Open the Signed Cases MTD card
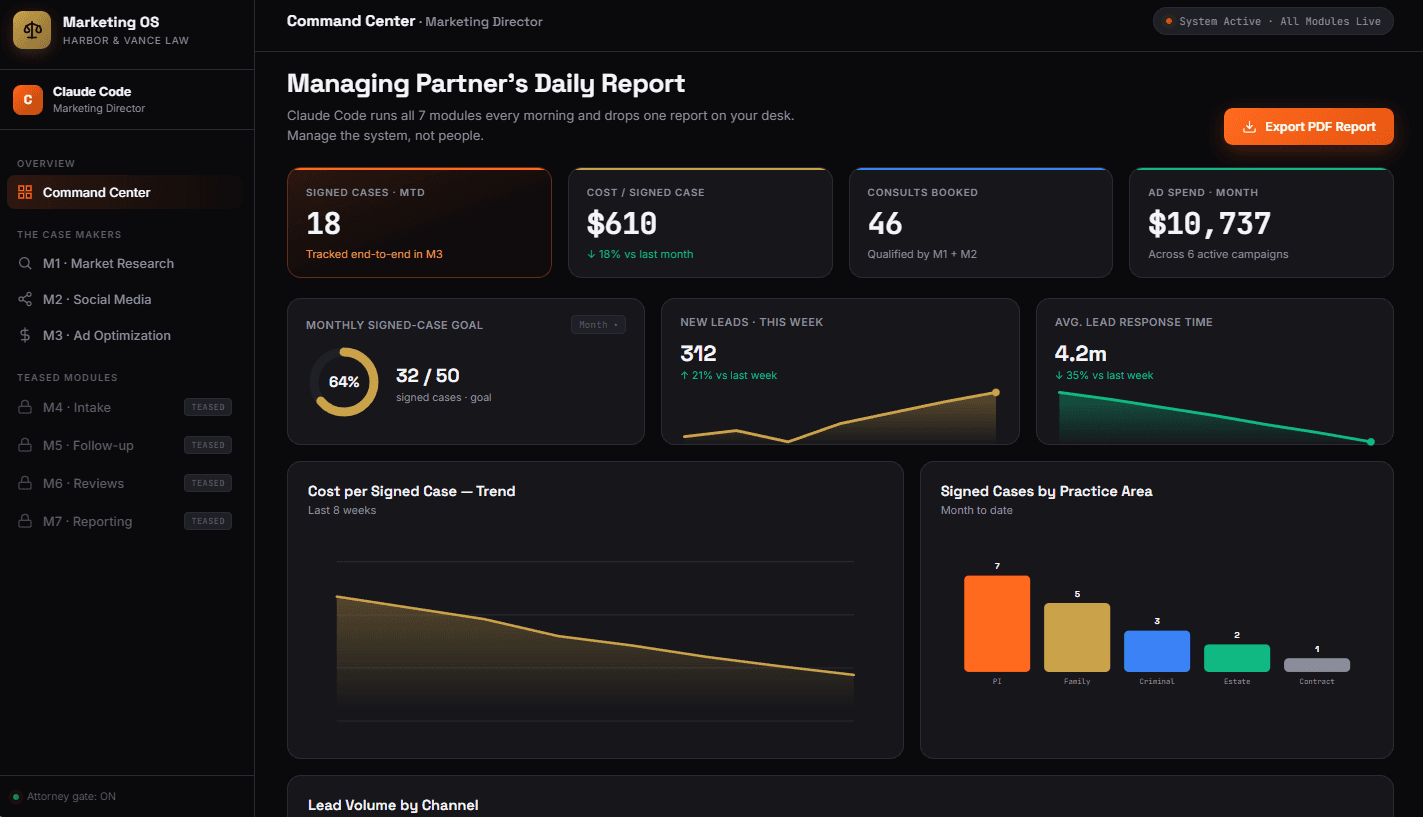Viewport: 1423px width, 817px height. [x=419, y=223]
